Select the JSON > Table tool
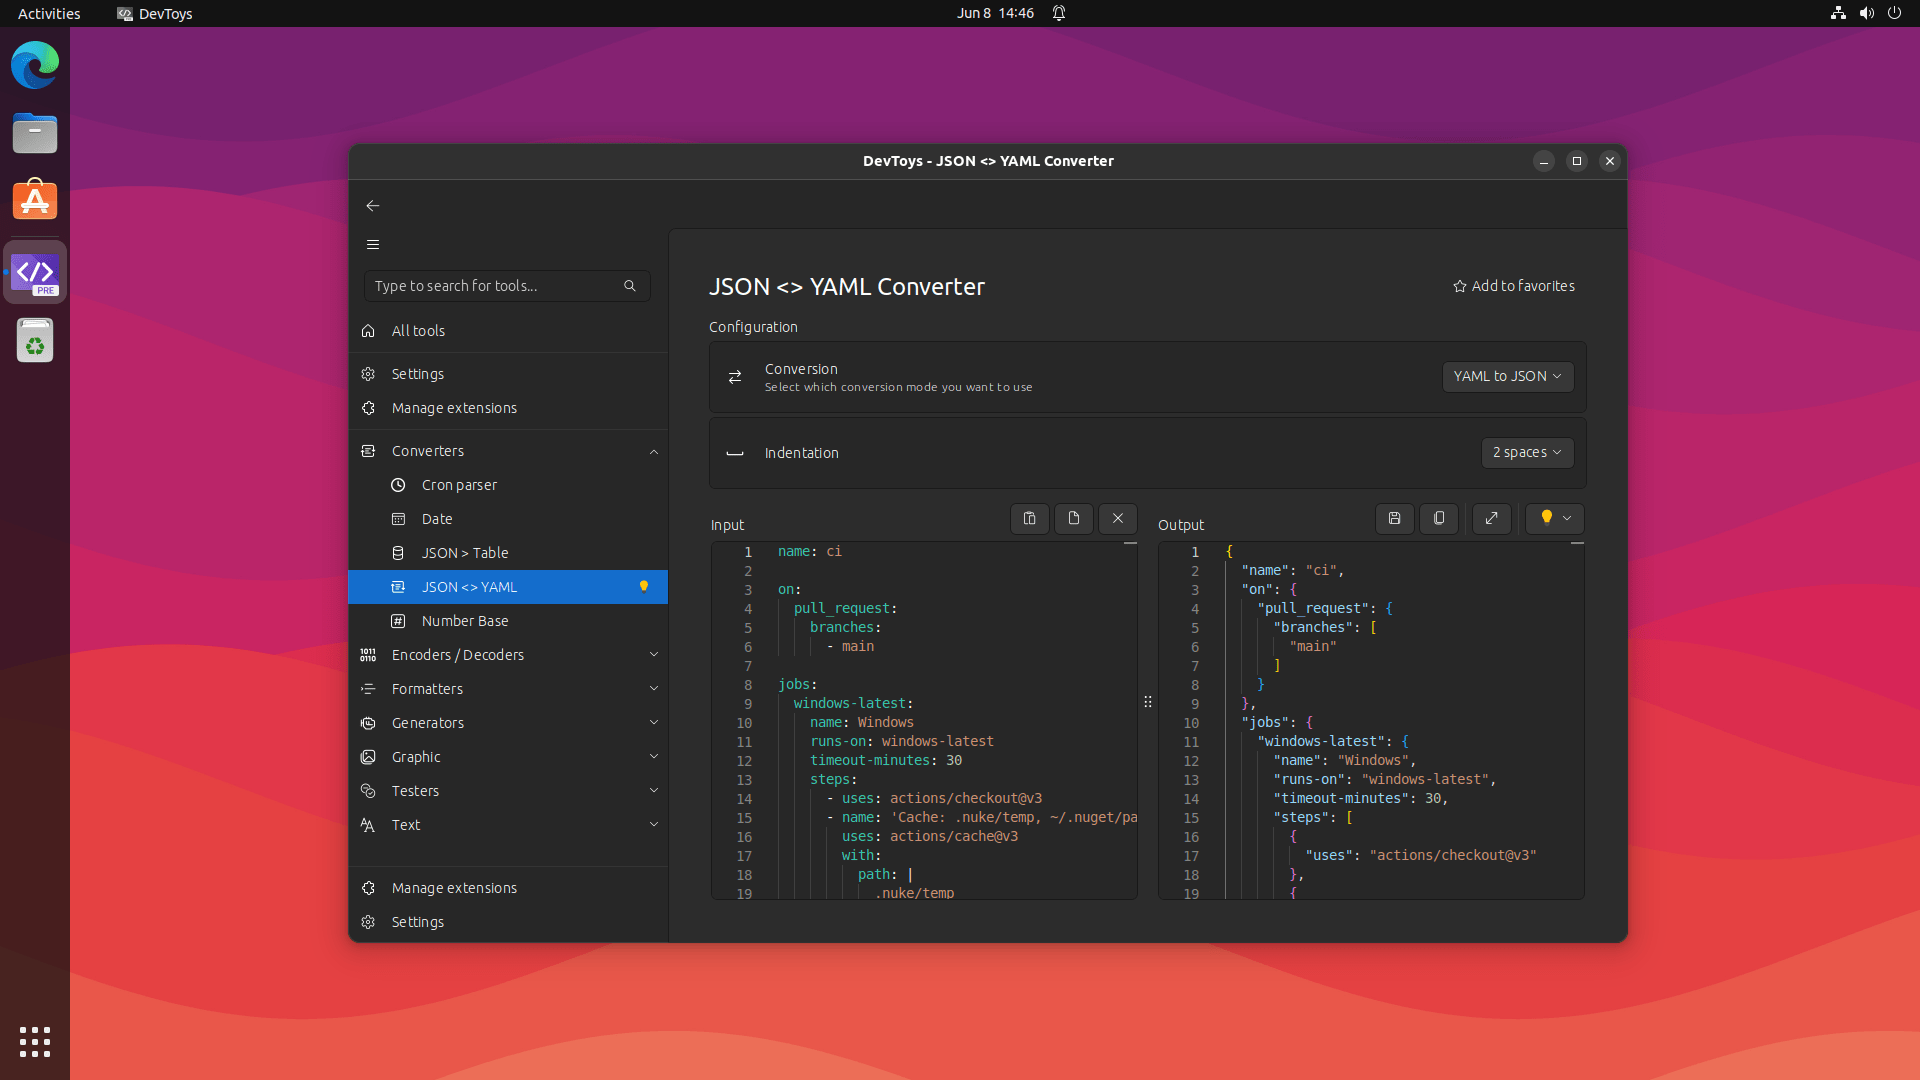This screenshot has width=1920, height=1080. (x=463, y=552)
